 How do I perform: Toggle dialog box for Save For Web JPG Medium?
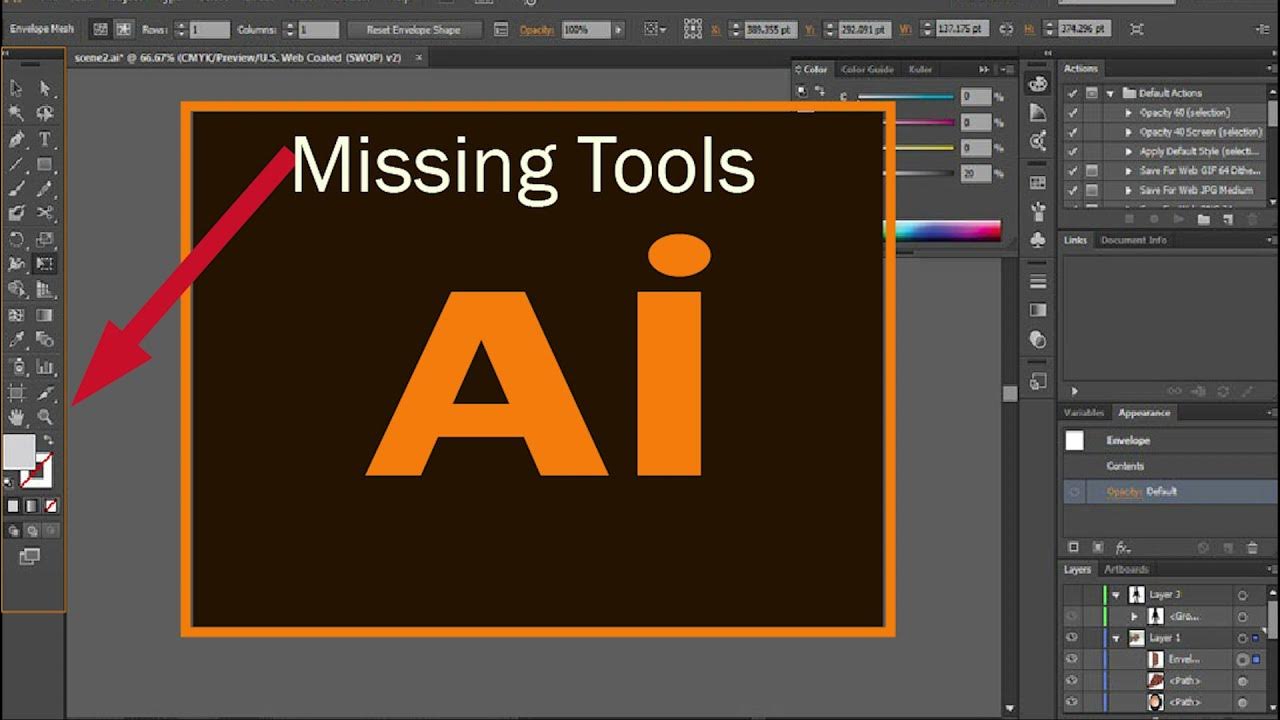[x=1092, y=190]
